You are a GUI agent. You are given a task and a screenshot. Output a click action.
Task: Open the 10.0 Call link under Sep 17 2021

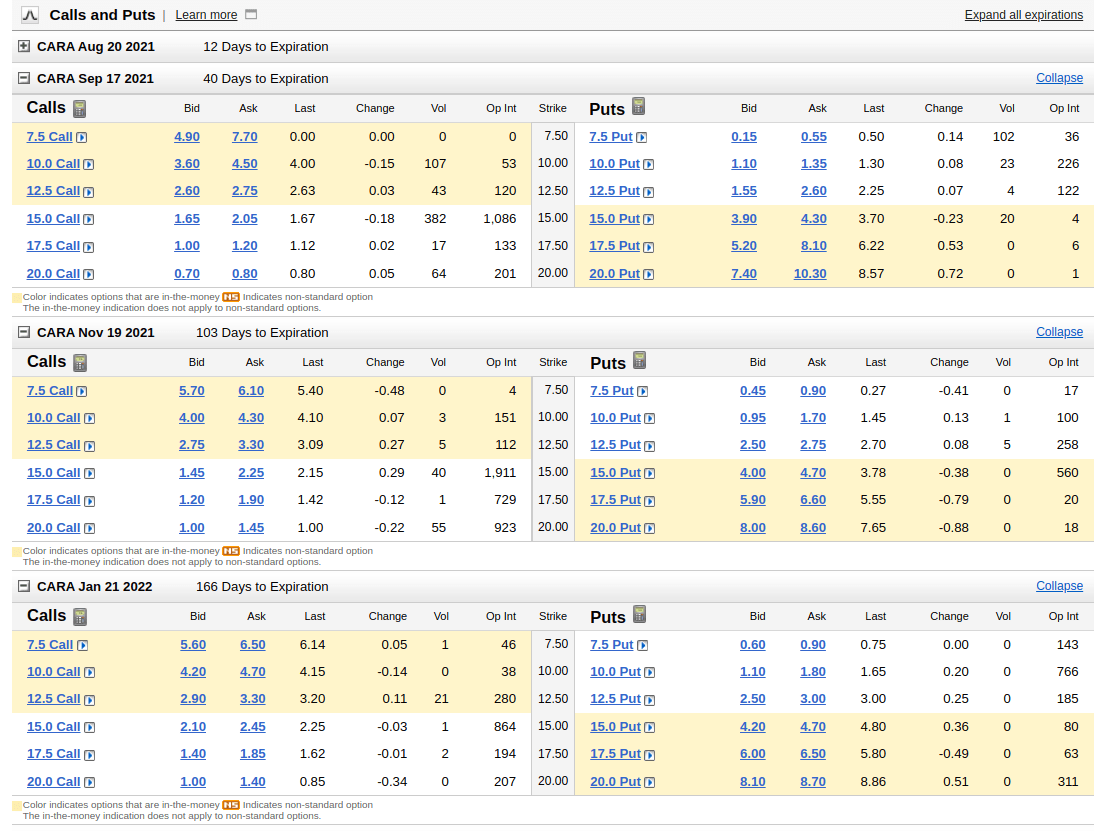point(53,164)
